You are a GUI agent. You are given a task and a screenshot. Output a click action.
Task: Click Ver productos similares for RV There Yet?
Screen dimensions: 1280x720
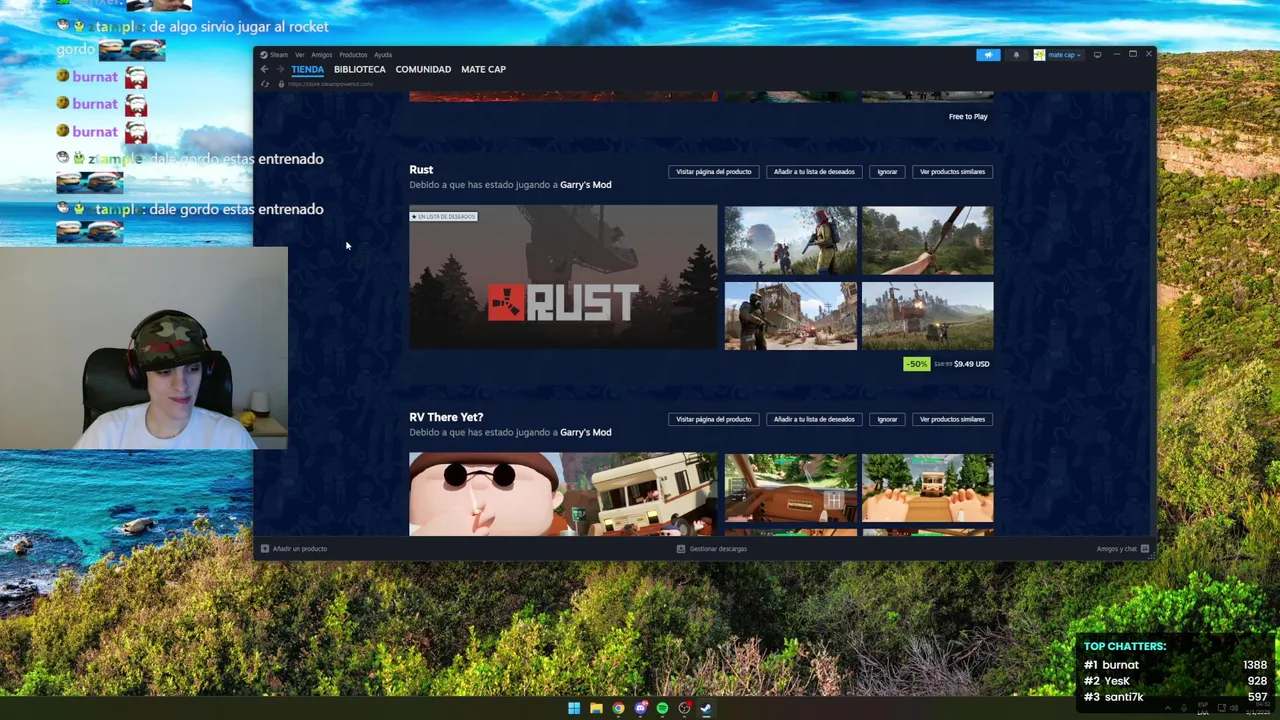click(x=952, y=419)
